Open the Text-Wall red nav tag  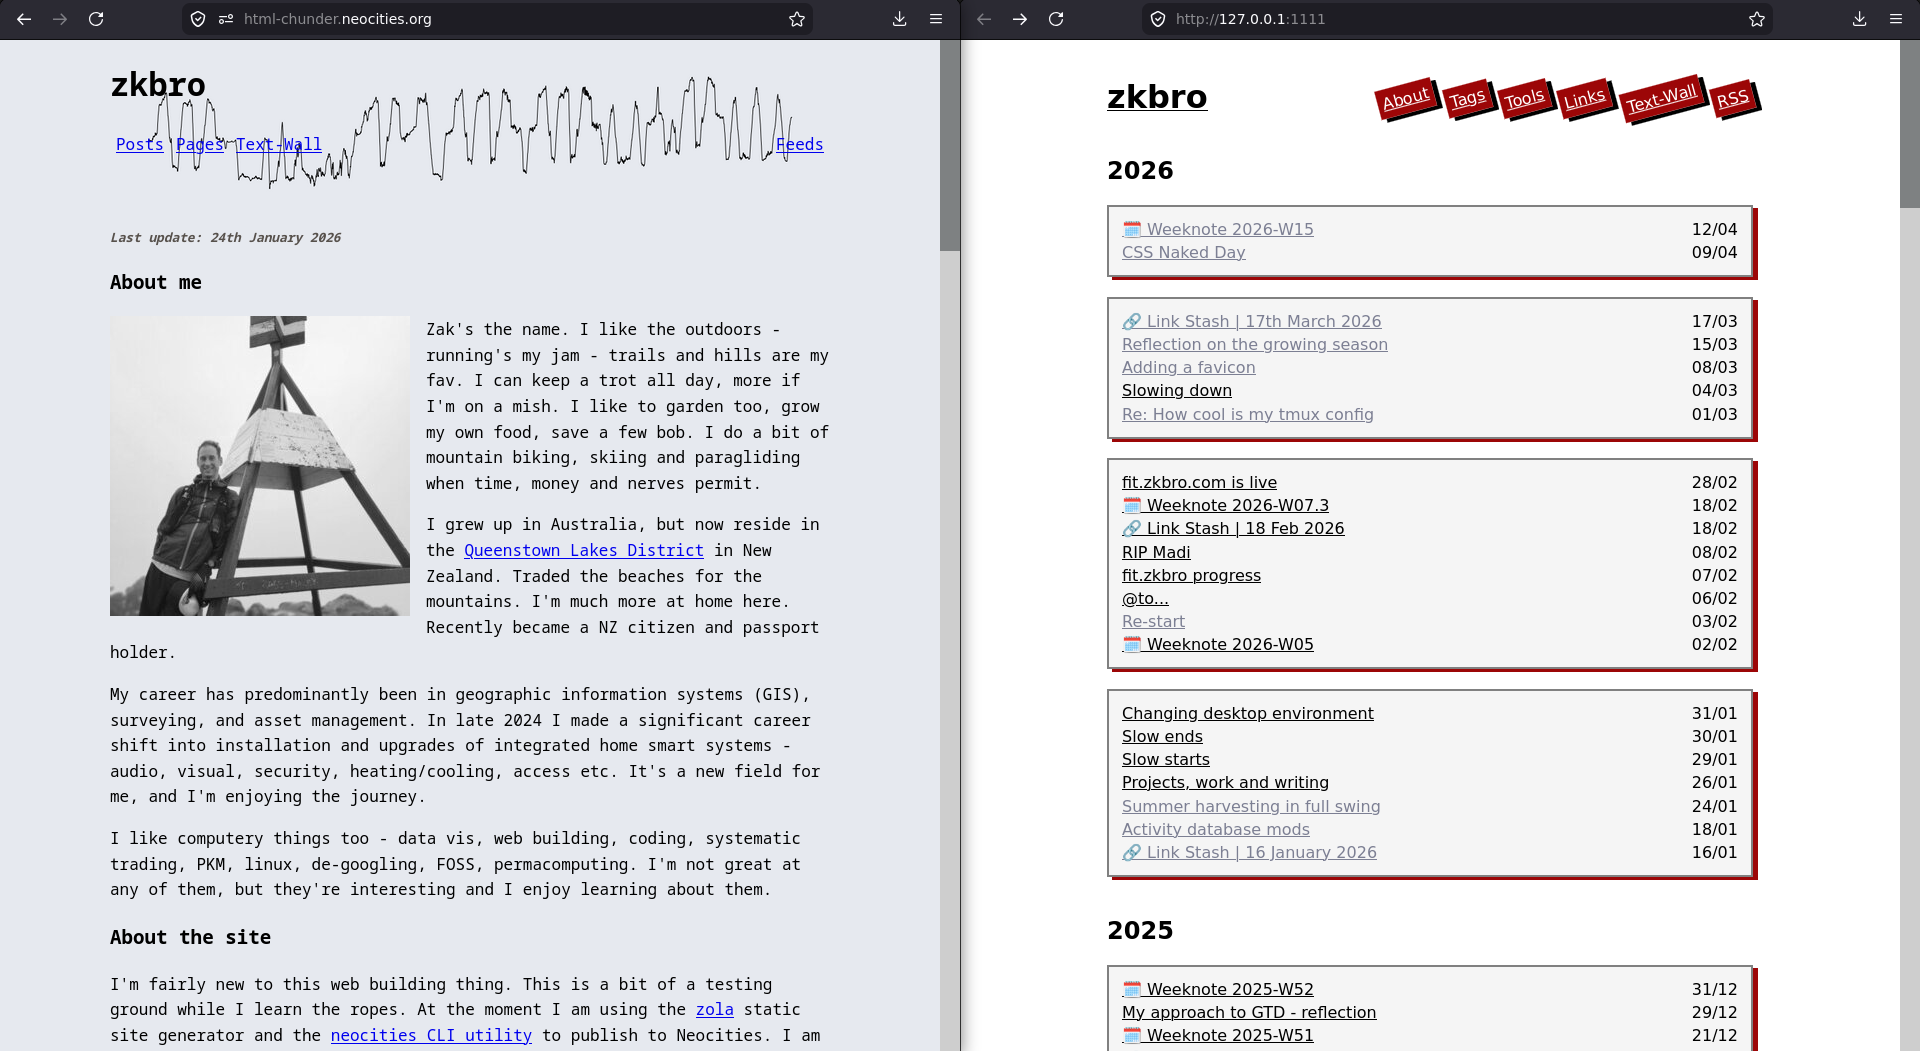pyautogui.click(x=1661, y=99)
